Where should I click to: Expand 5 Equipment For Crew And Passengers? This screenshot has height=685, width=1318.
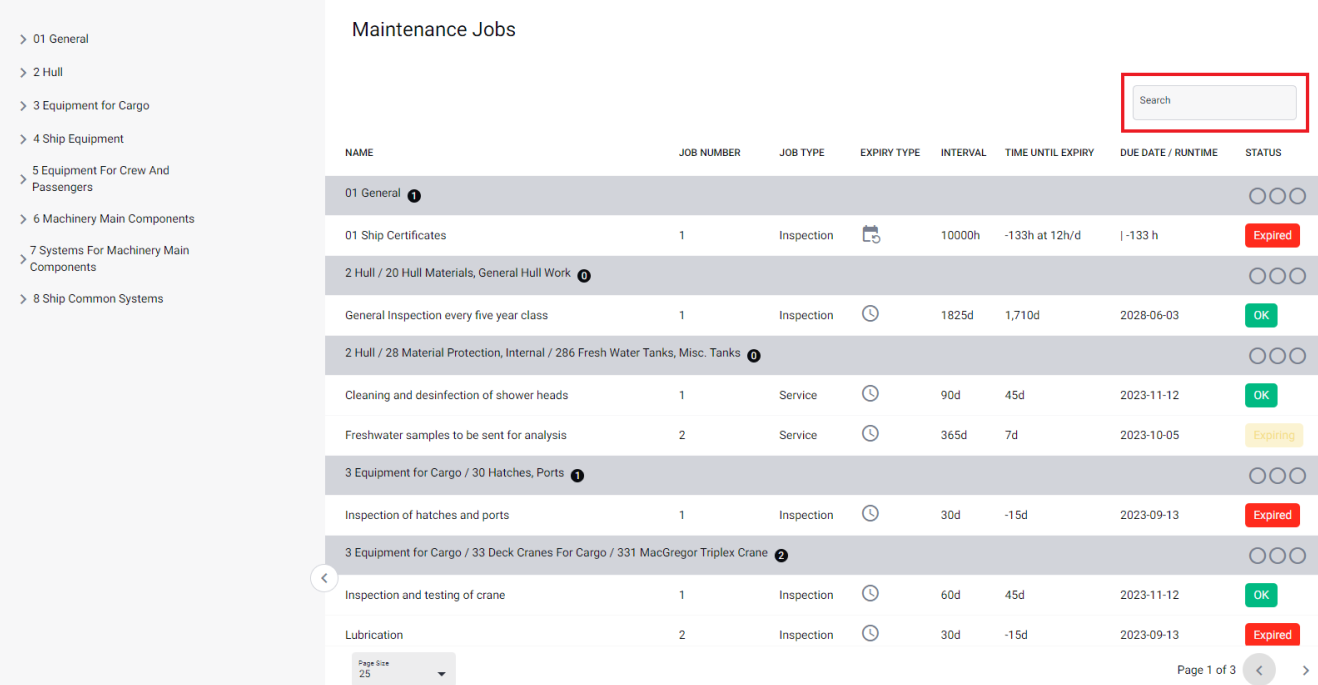point(23,179)
